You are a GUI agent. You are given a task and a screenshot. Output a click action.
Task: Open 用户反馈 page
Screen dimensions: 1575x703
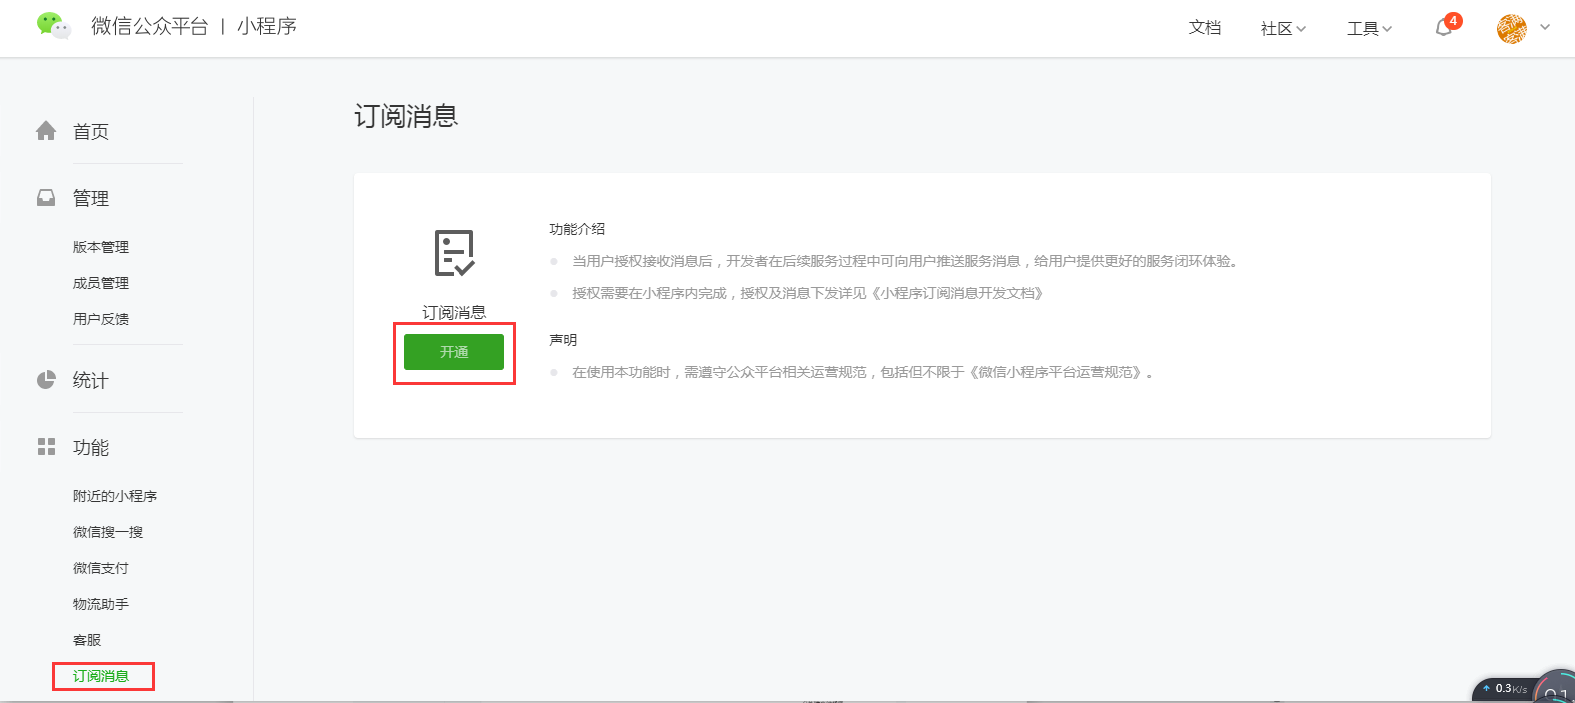(x=101, y=319)
